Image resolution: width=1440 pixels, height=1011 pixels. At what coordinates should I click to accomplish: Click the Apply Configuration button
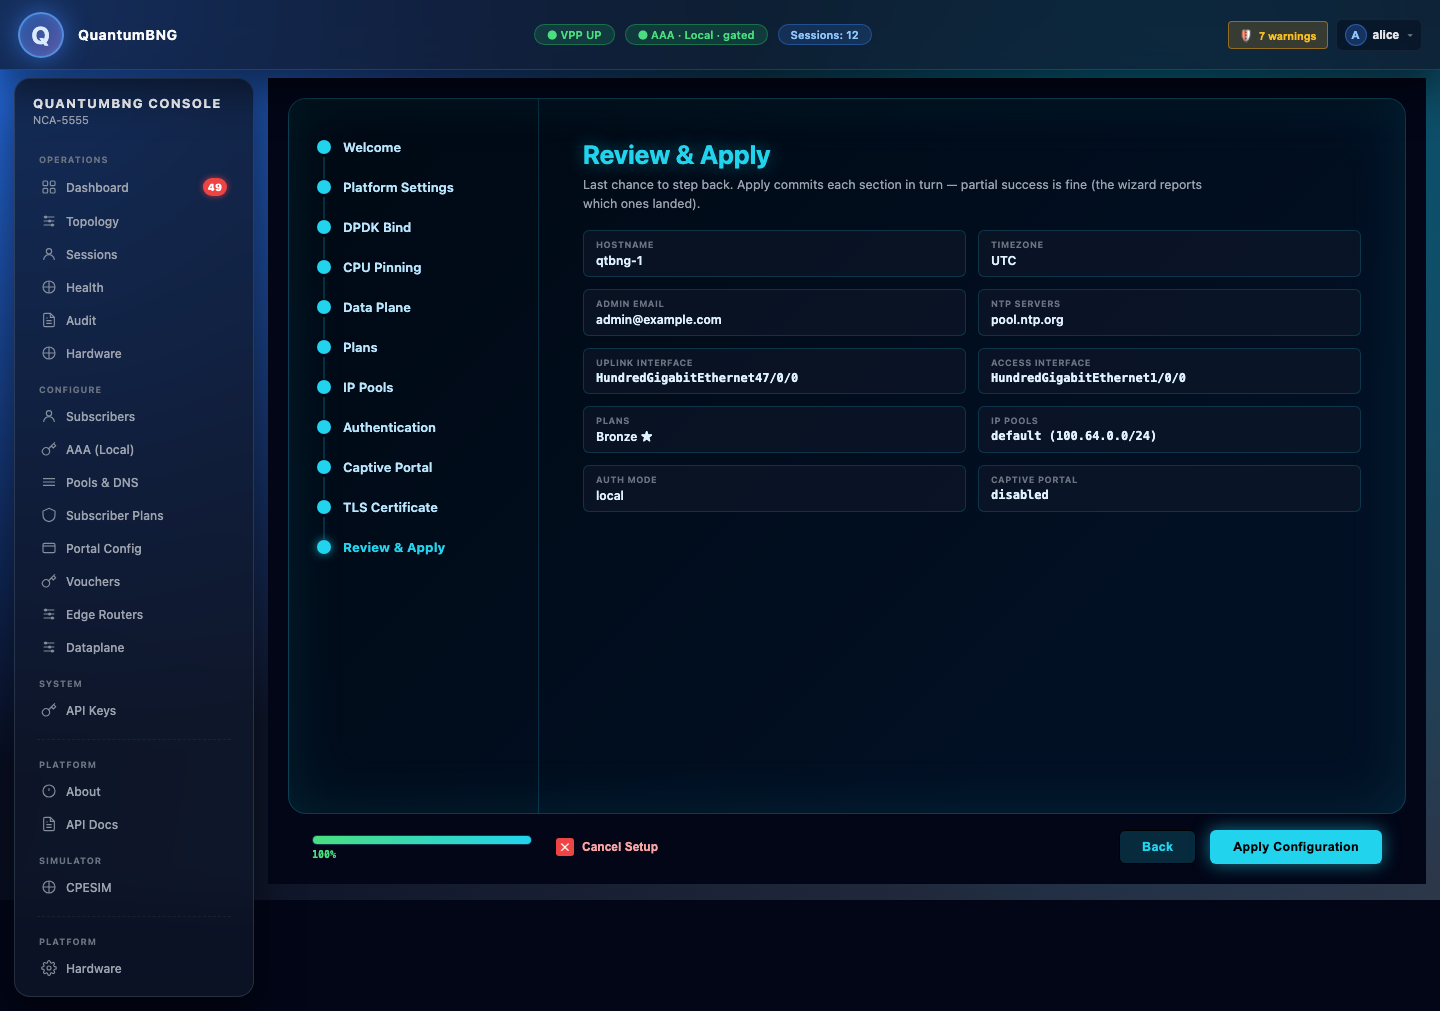(1296, 847)
